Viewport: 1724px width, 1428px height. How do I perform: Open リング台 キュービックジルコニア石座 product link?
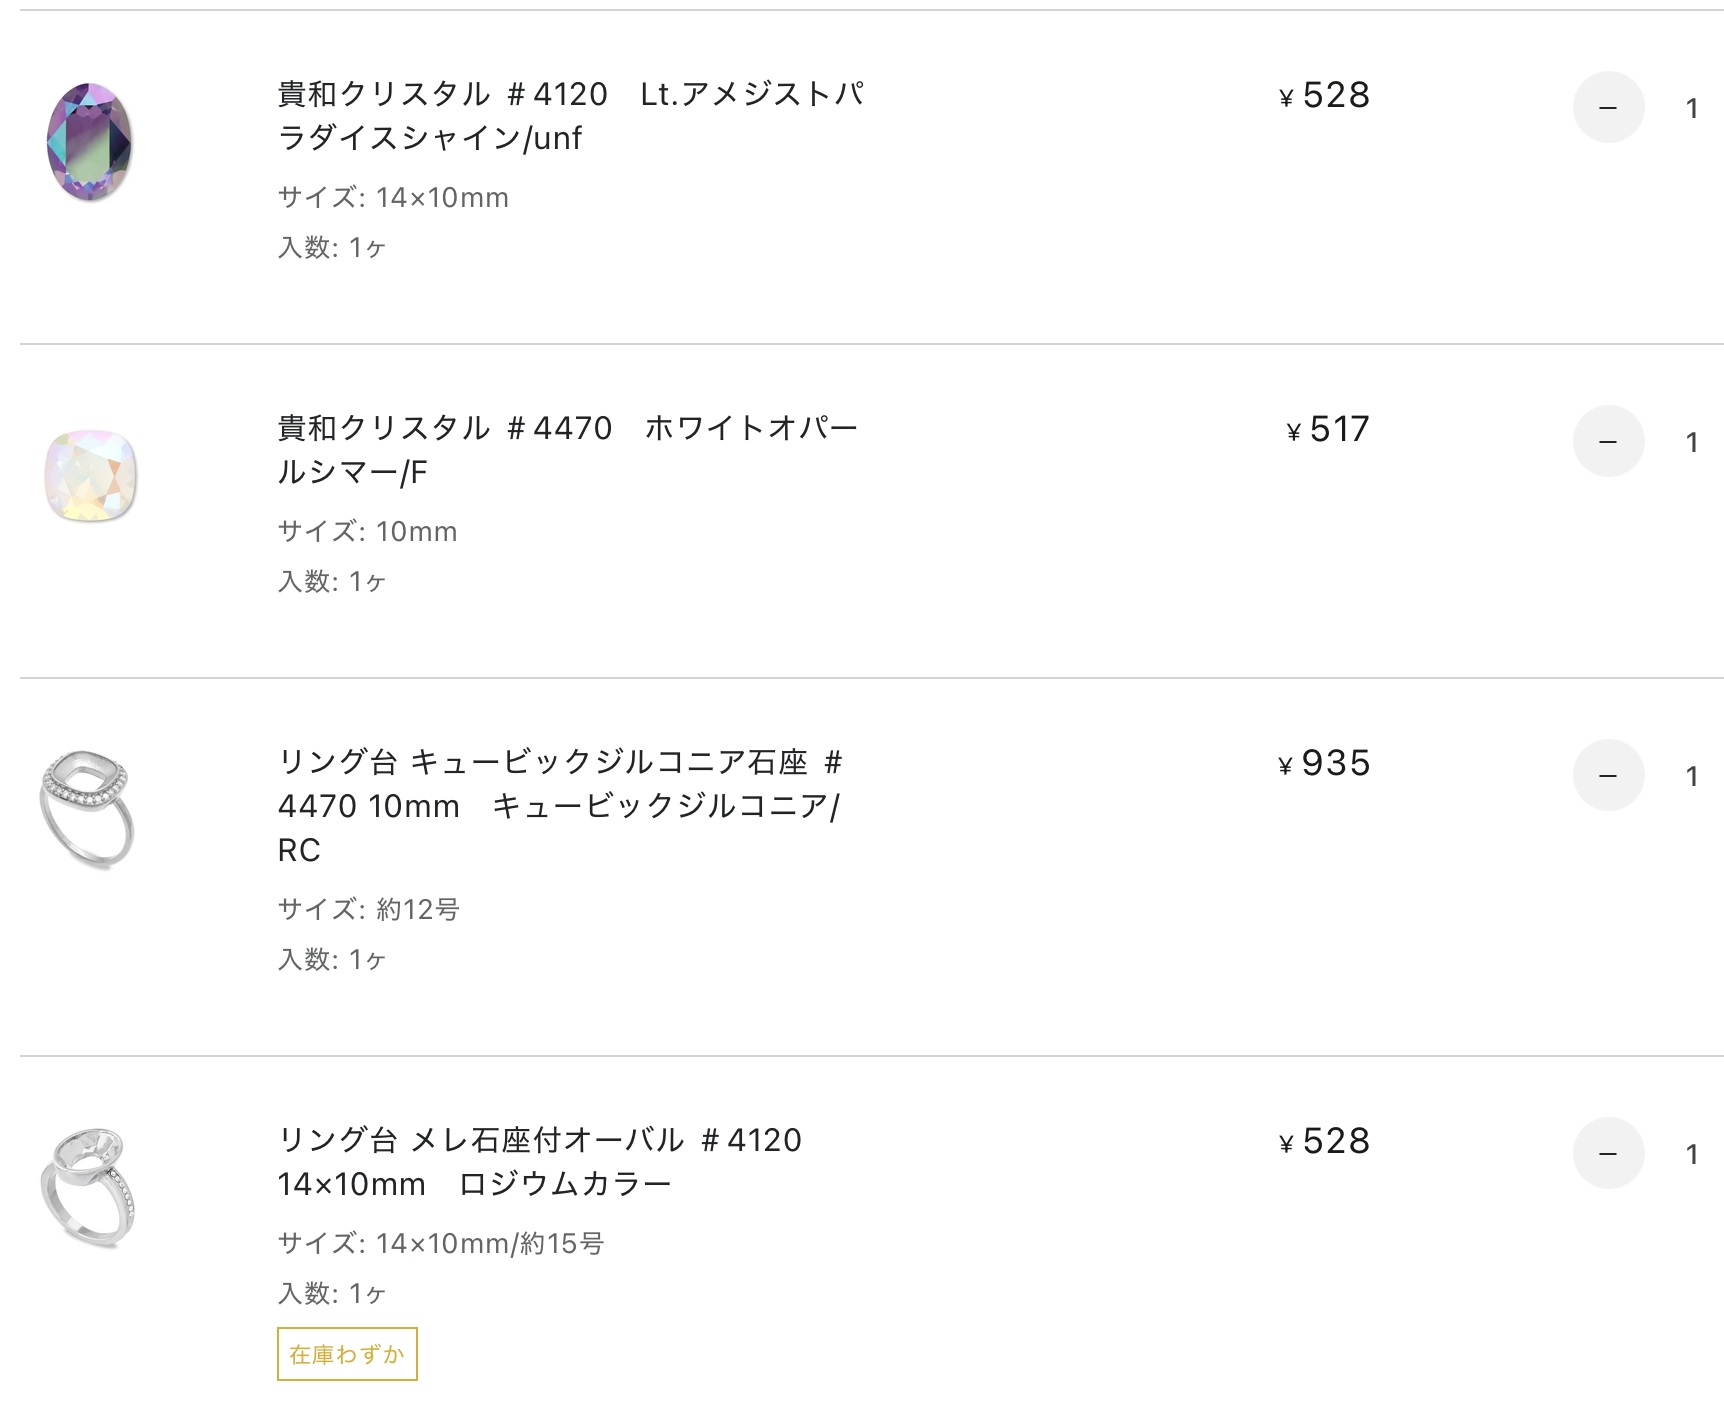[x=560, y=805]
